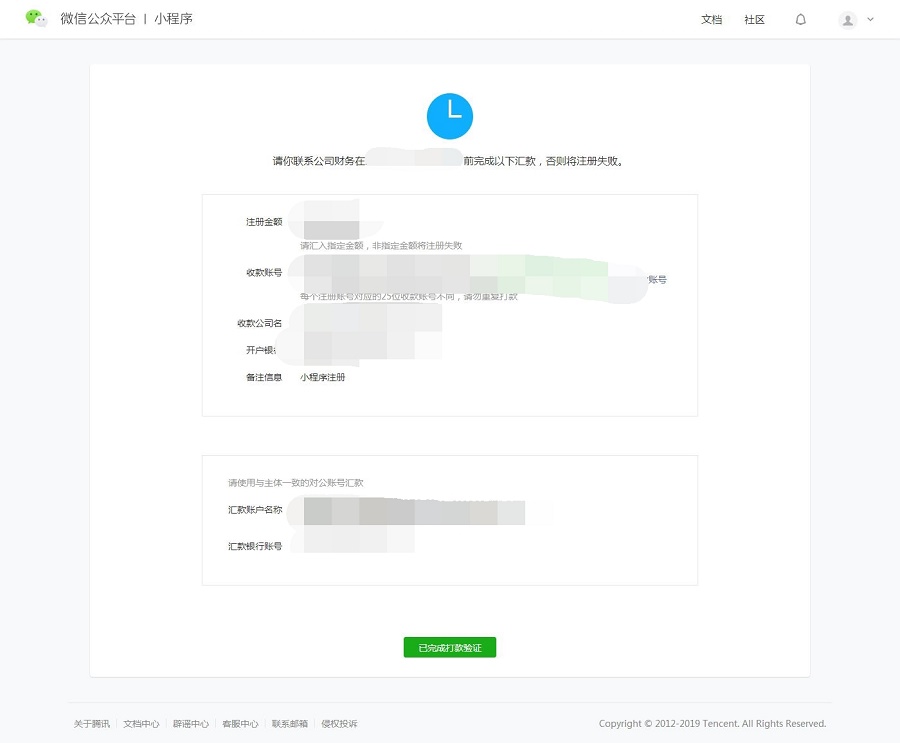
Task: Open the 联系邮箱 footer link
Action: (290, 724)
